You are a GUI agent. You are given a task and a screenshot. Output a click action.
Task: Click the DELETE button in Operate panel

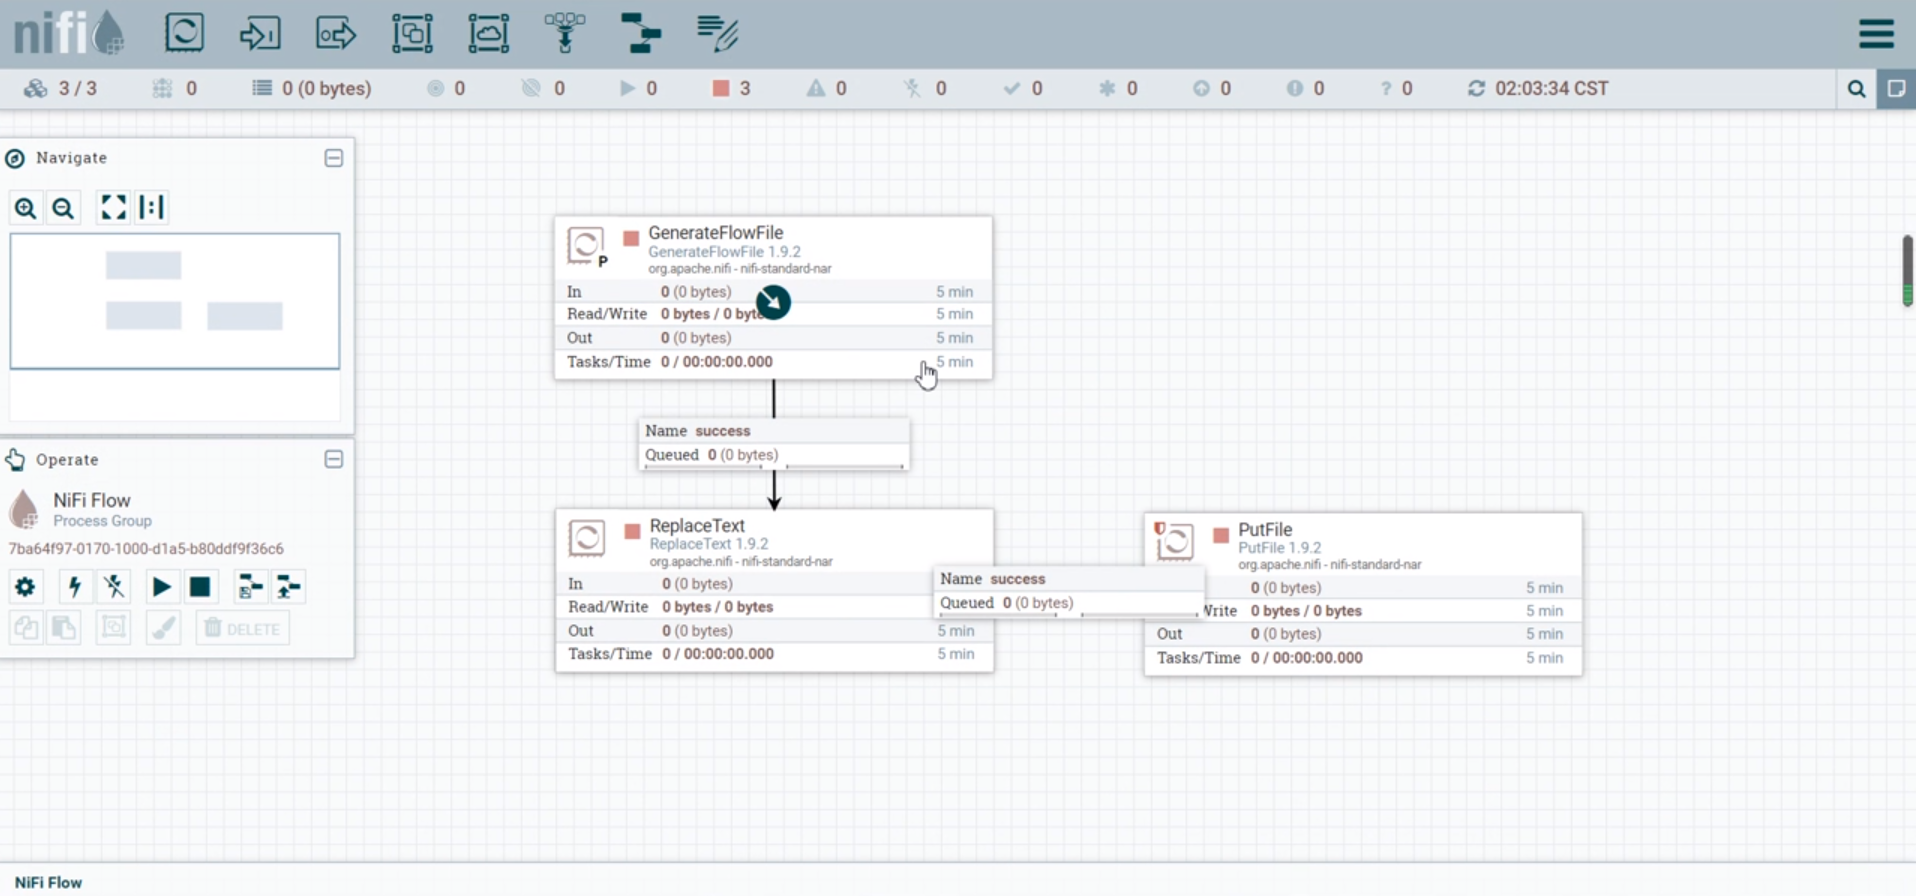243,628
